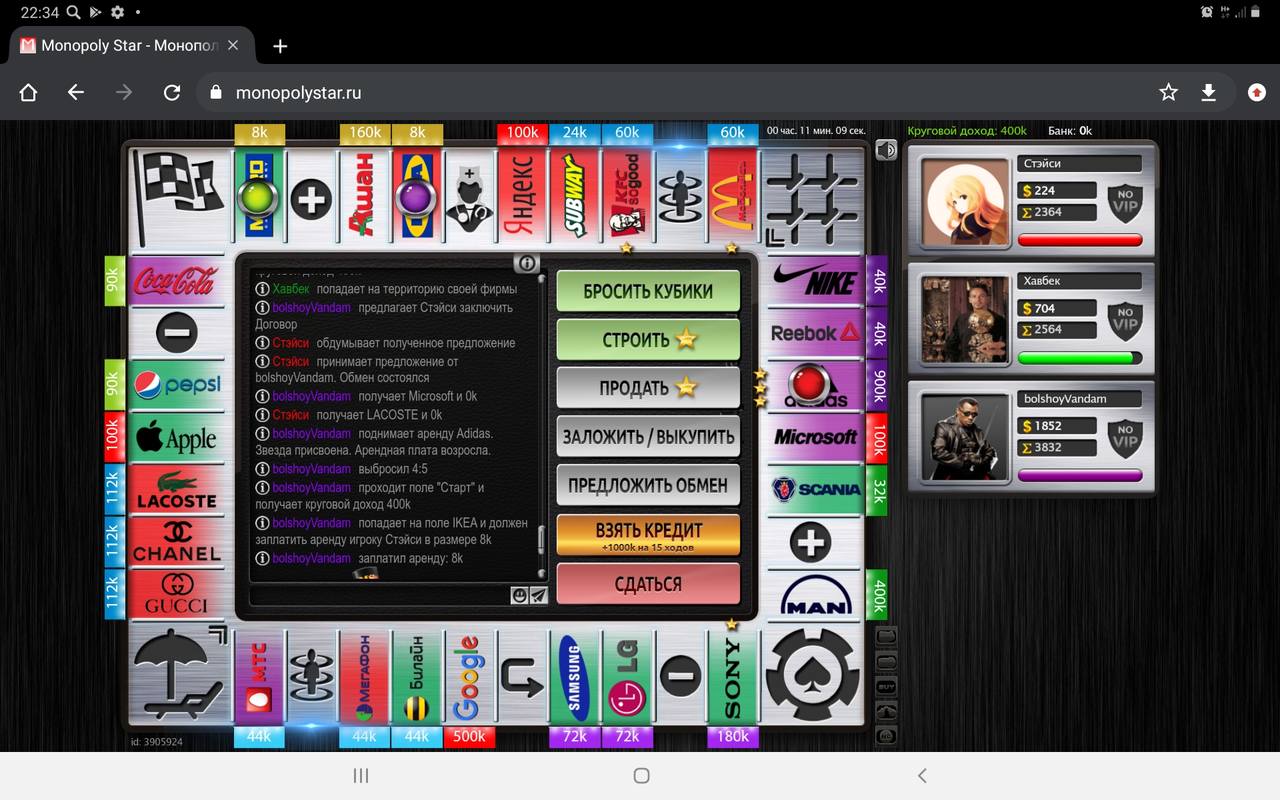Click the Мегафон property cell
The width and height of the screenshot is (1280, 800).
pos(364,676)
